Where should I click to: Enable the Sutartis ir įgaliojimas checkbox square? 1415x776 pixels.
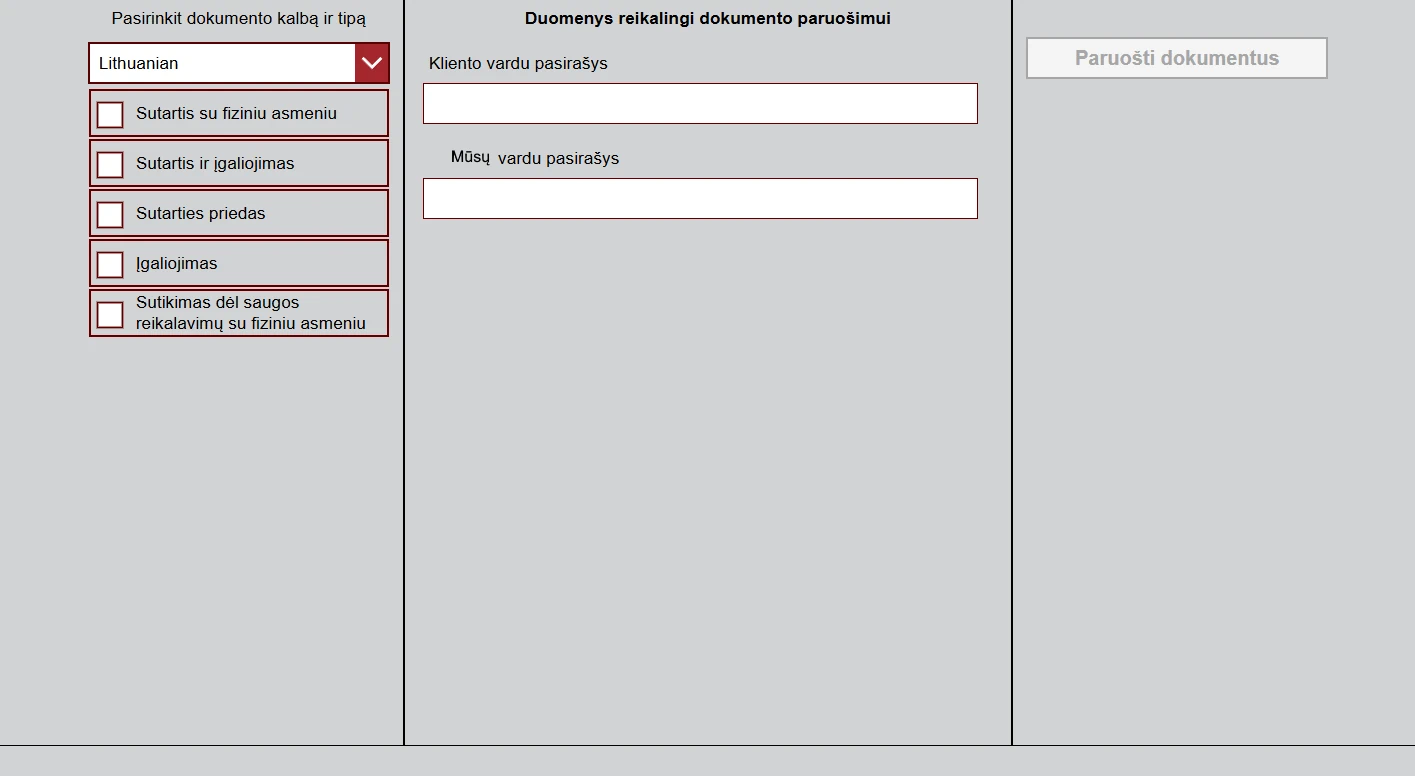point(110,164)
